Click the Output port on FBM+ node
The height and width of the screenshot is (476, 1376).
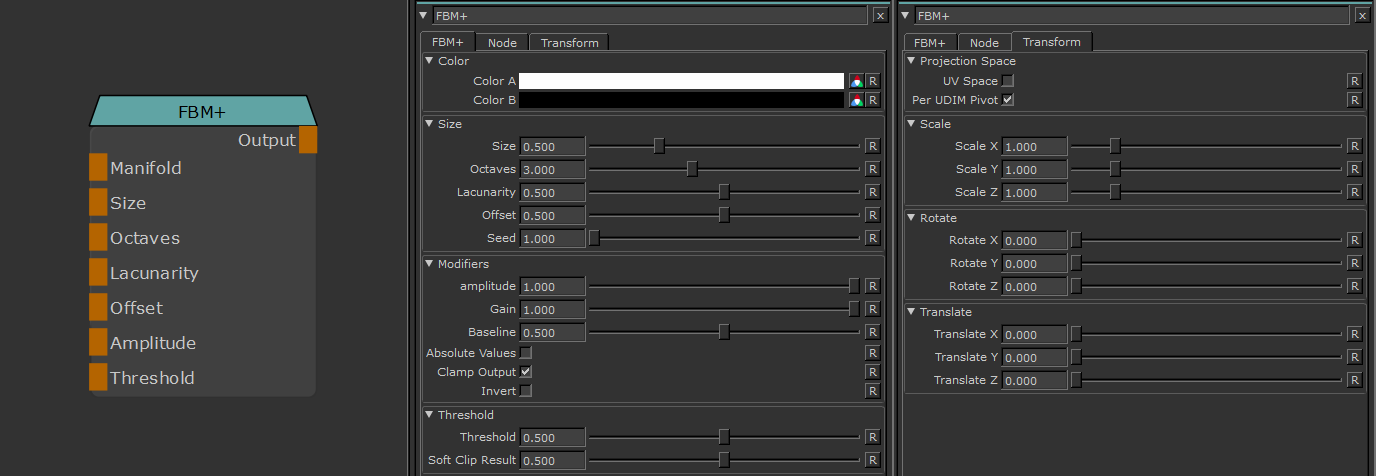308,140
